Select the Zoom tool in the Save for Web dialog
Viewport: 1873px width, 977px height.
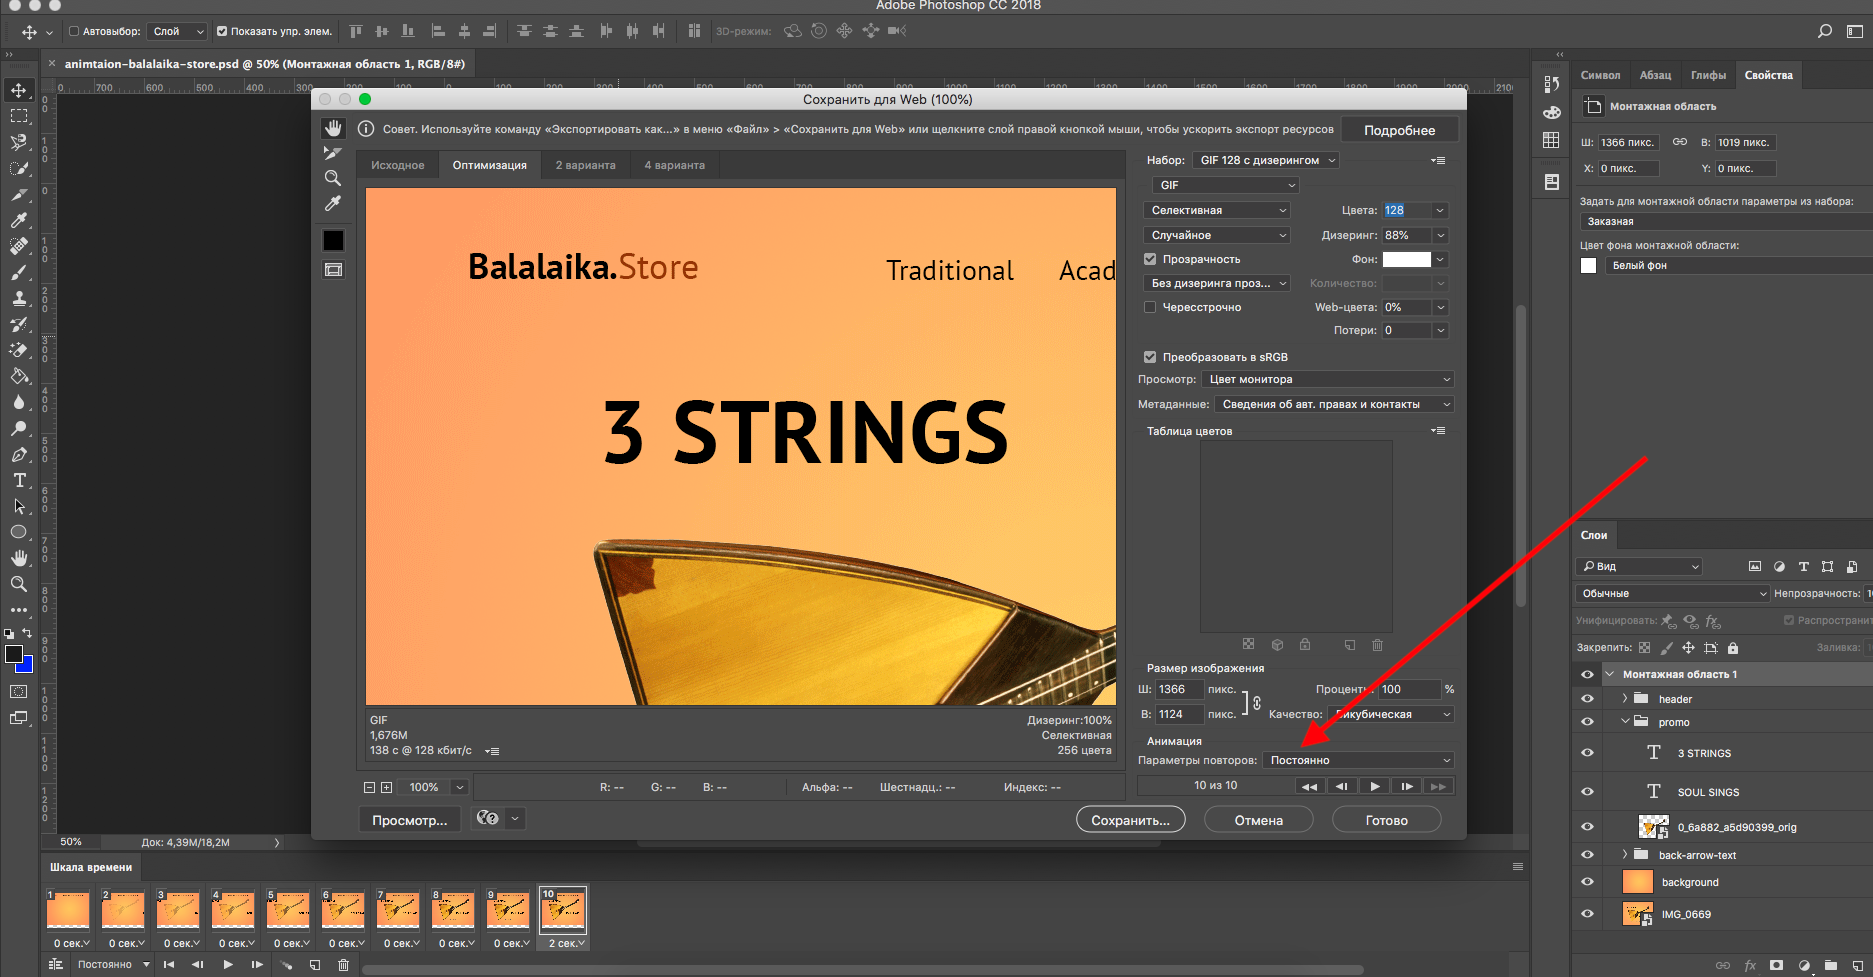[333, 178]
